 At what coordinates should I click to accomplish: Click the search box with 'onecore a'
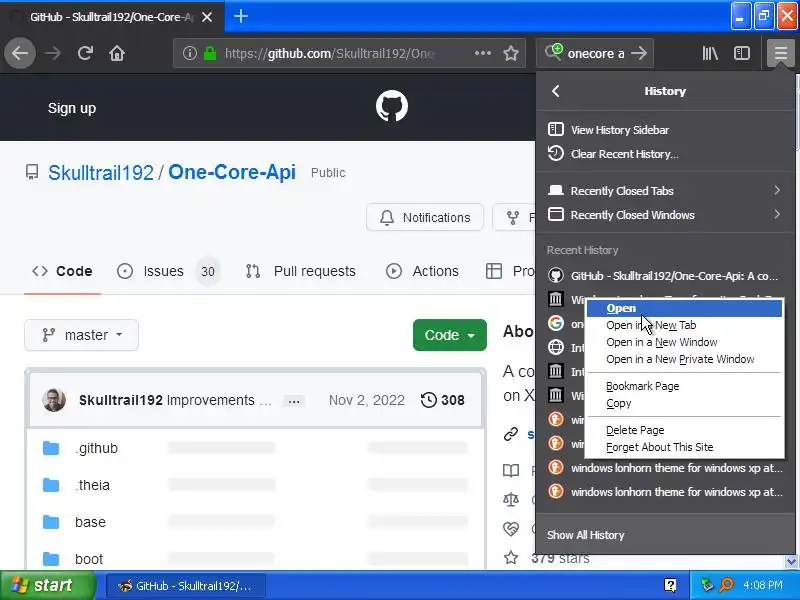(595, 53)
